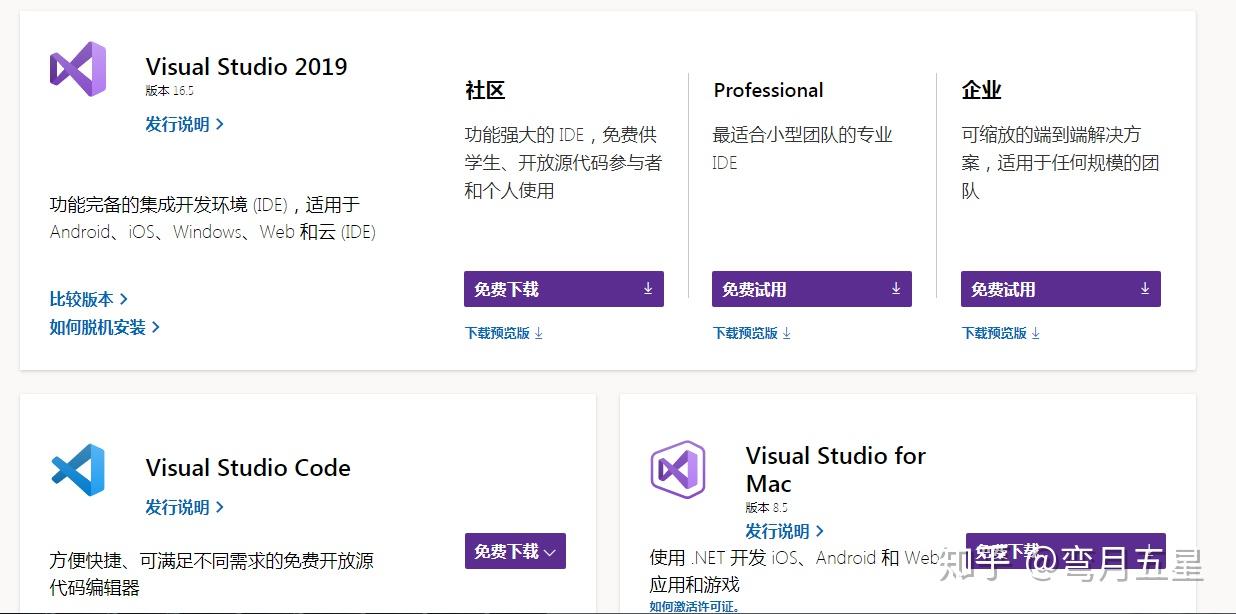Start the Professional 免费试用 download
This screenshot has width=1236, height=614.
[x=812, y=289]
